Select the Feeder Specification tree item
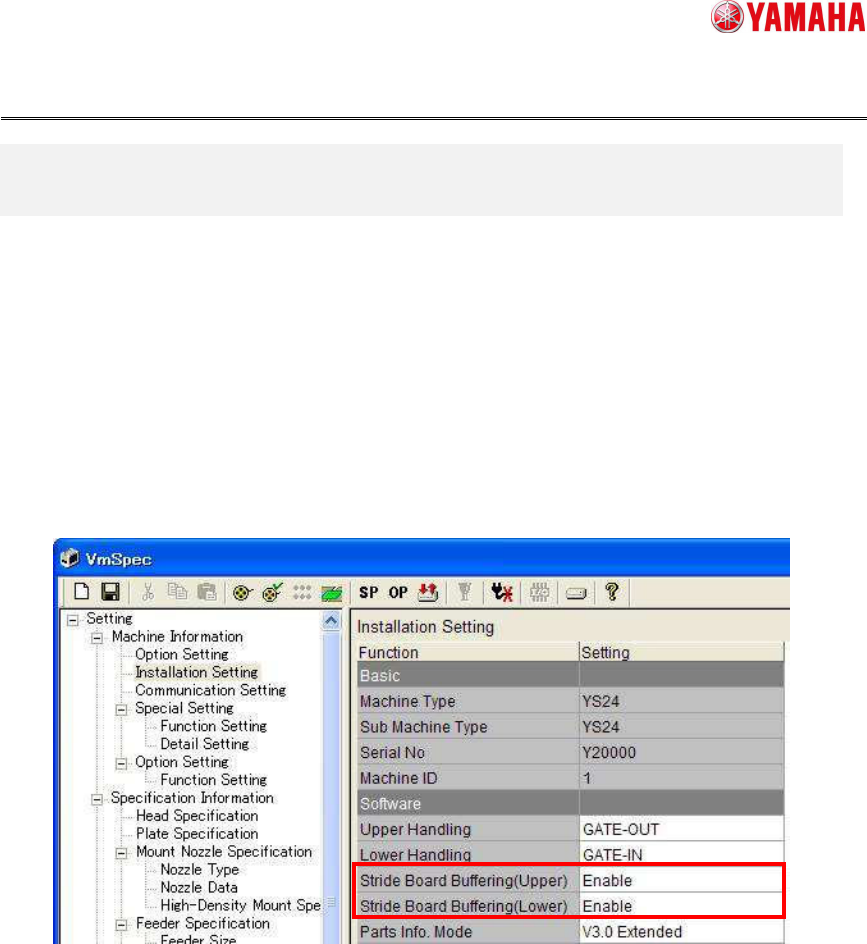867x944 pixels. point(203,924)
